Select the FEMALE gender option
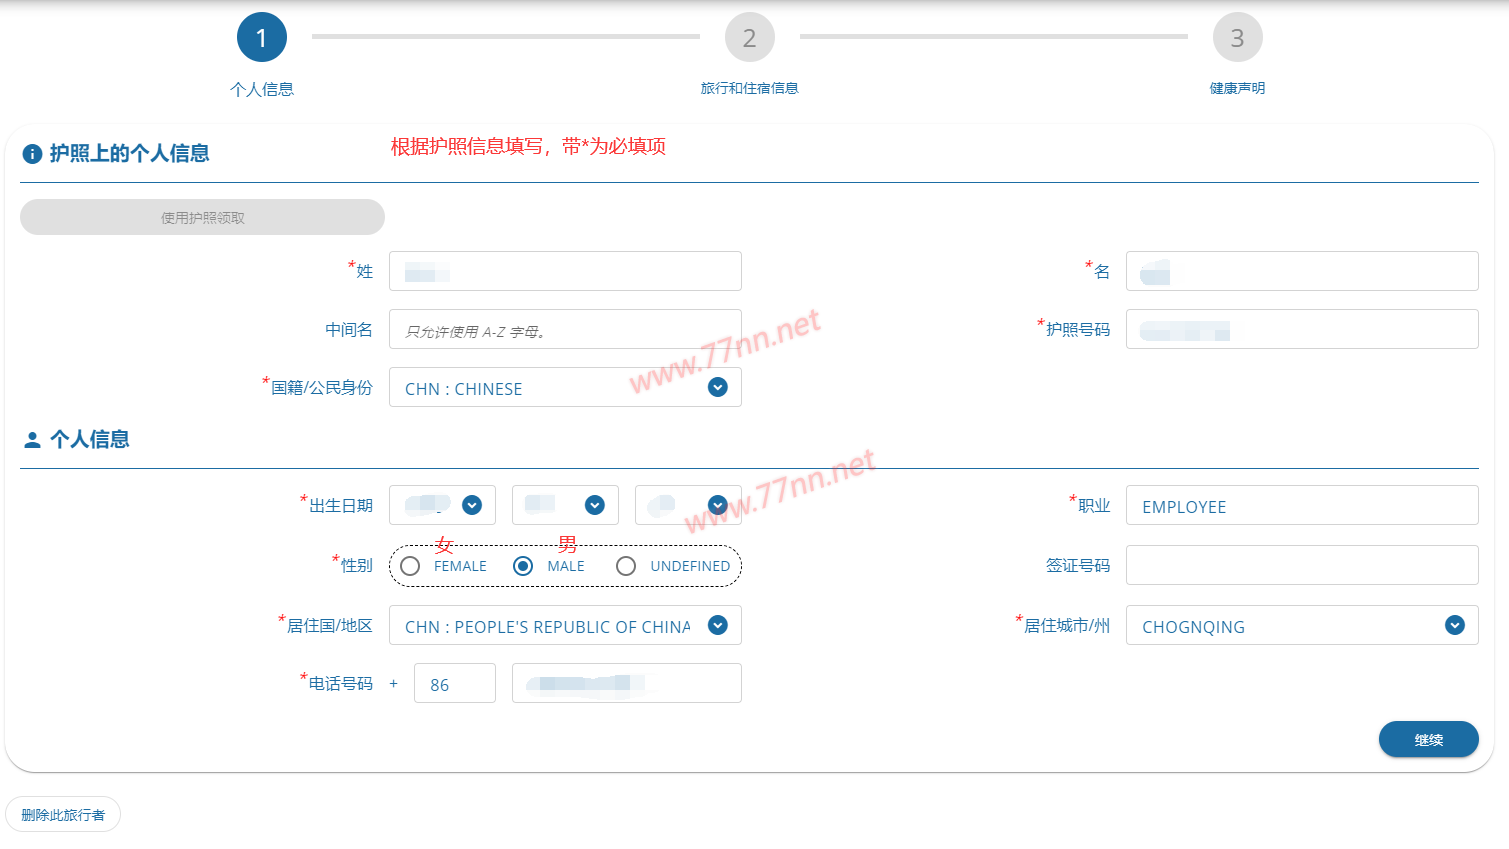Viewport: 1509px width, 849px height. click(x=410, y=565)
